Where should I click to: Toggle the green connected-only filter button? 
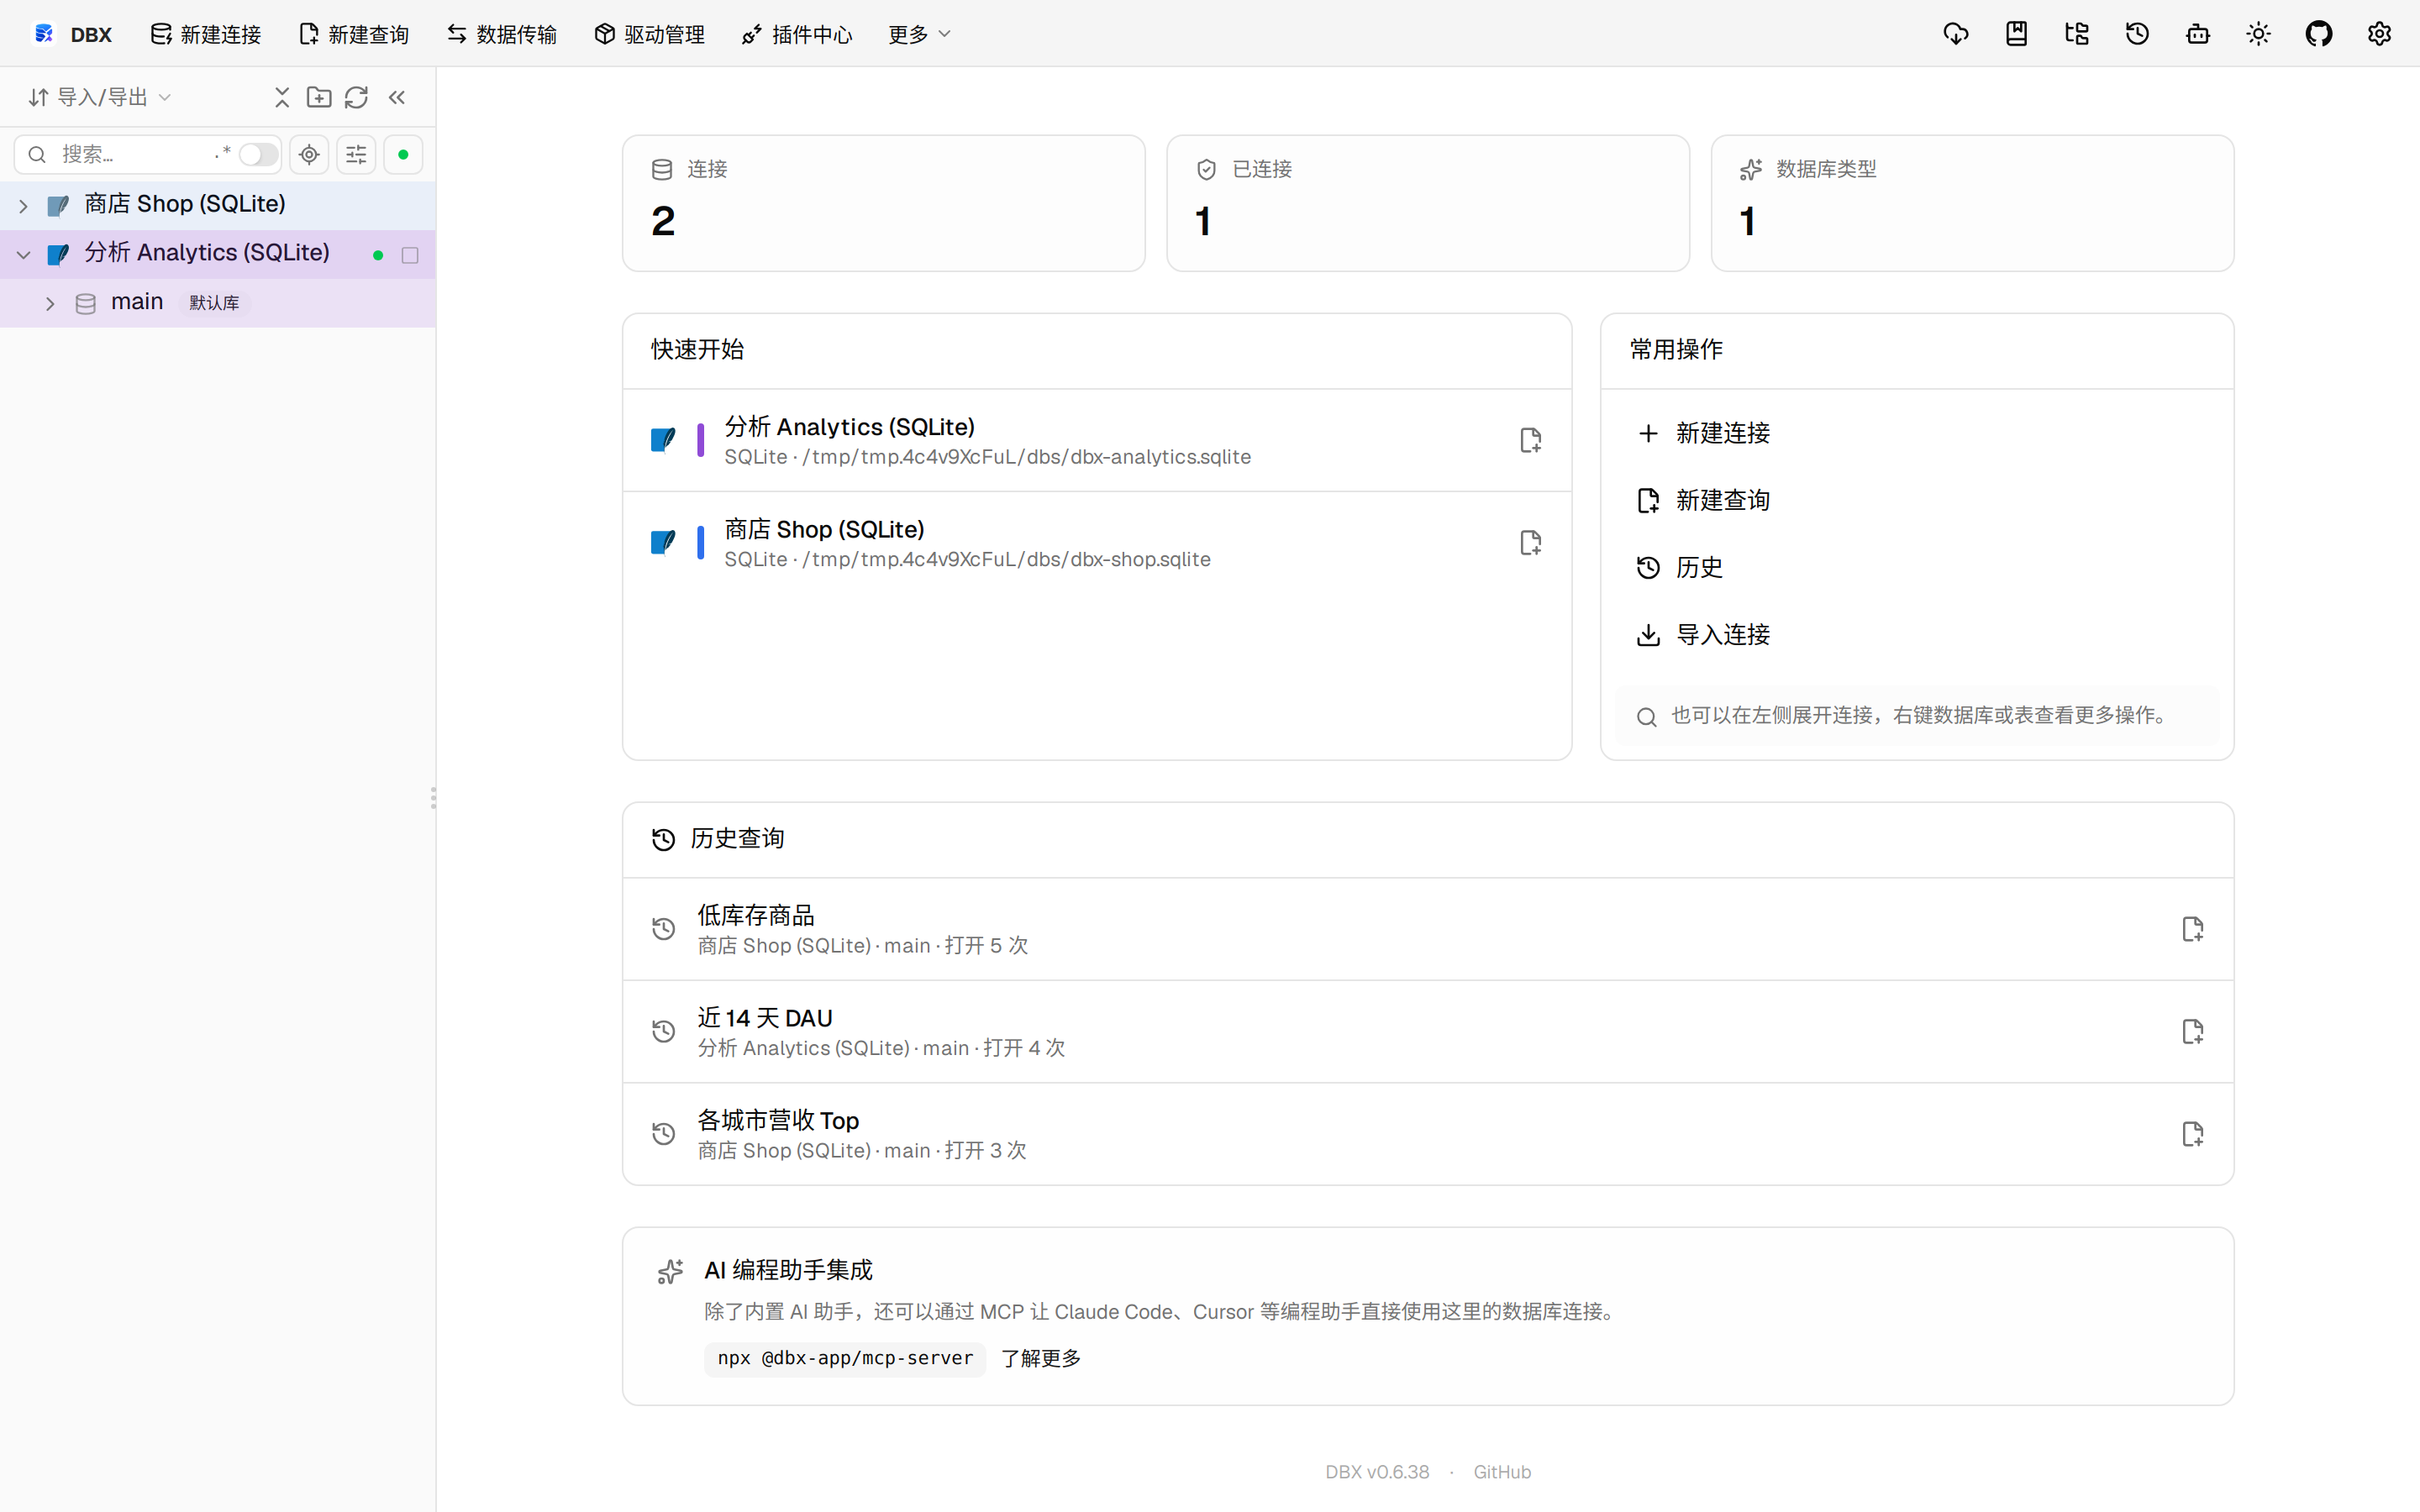(403, 154)
